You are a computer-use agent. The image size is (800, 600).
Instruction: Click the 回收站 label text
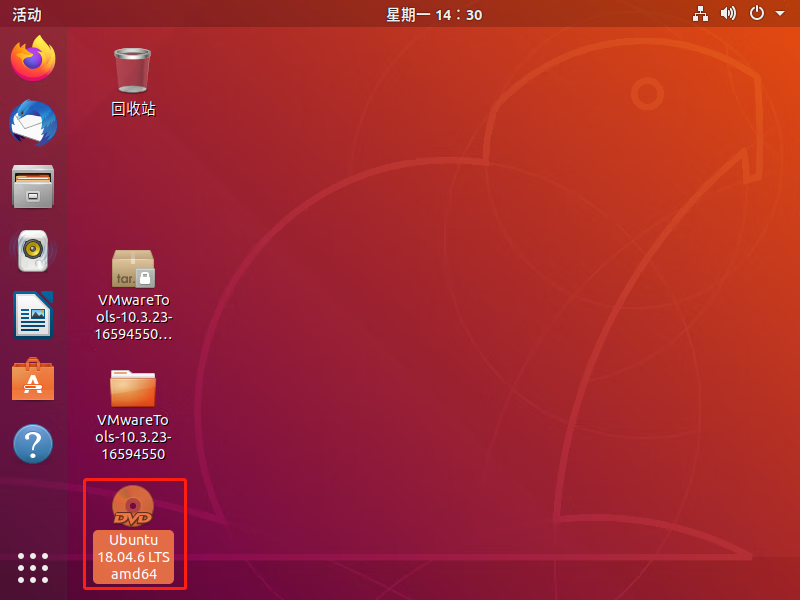click(133, 109)
